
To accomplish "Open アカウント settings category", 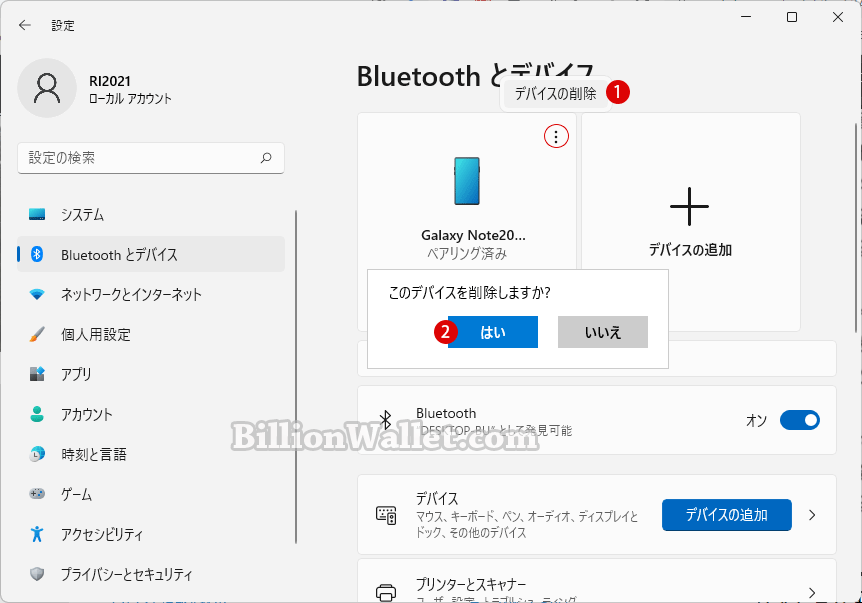I will [x=151, y=414].
